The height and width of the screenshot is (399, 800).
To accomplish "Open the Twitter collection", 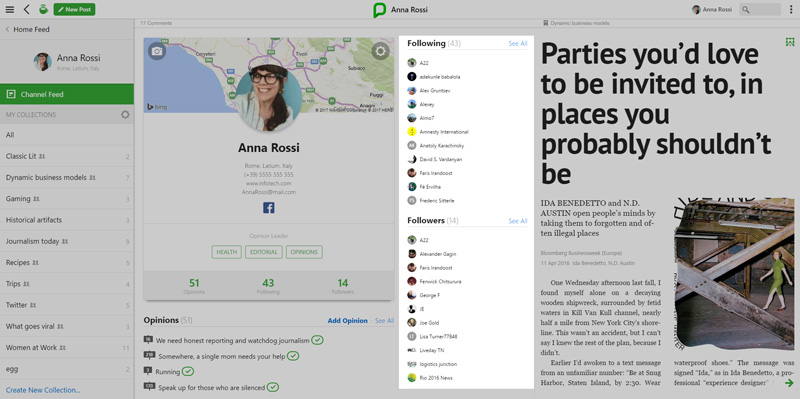I will pos(67,305).
